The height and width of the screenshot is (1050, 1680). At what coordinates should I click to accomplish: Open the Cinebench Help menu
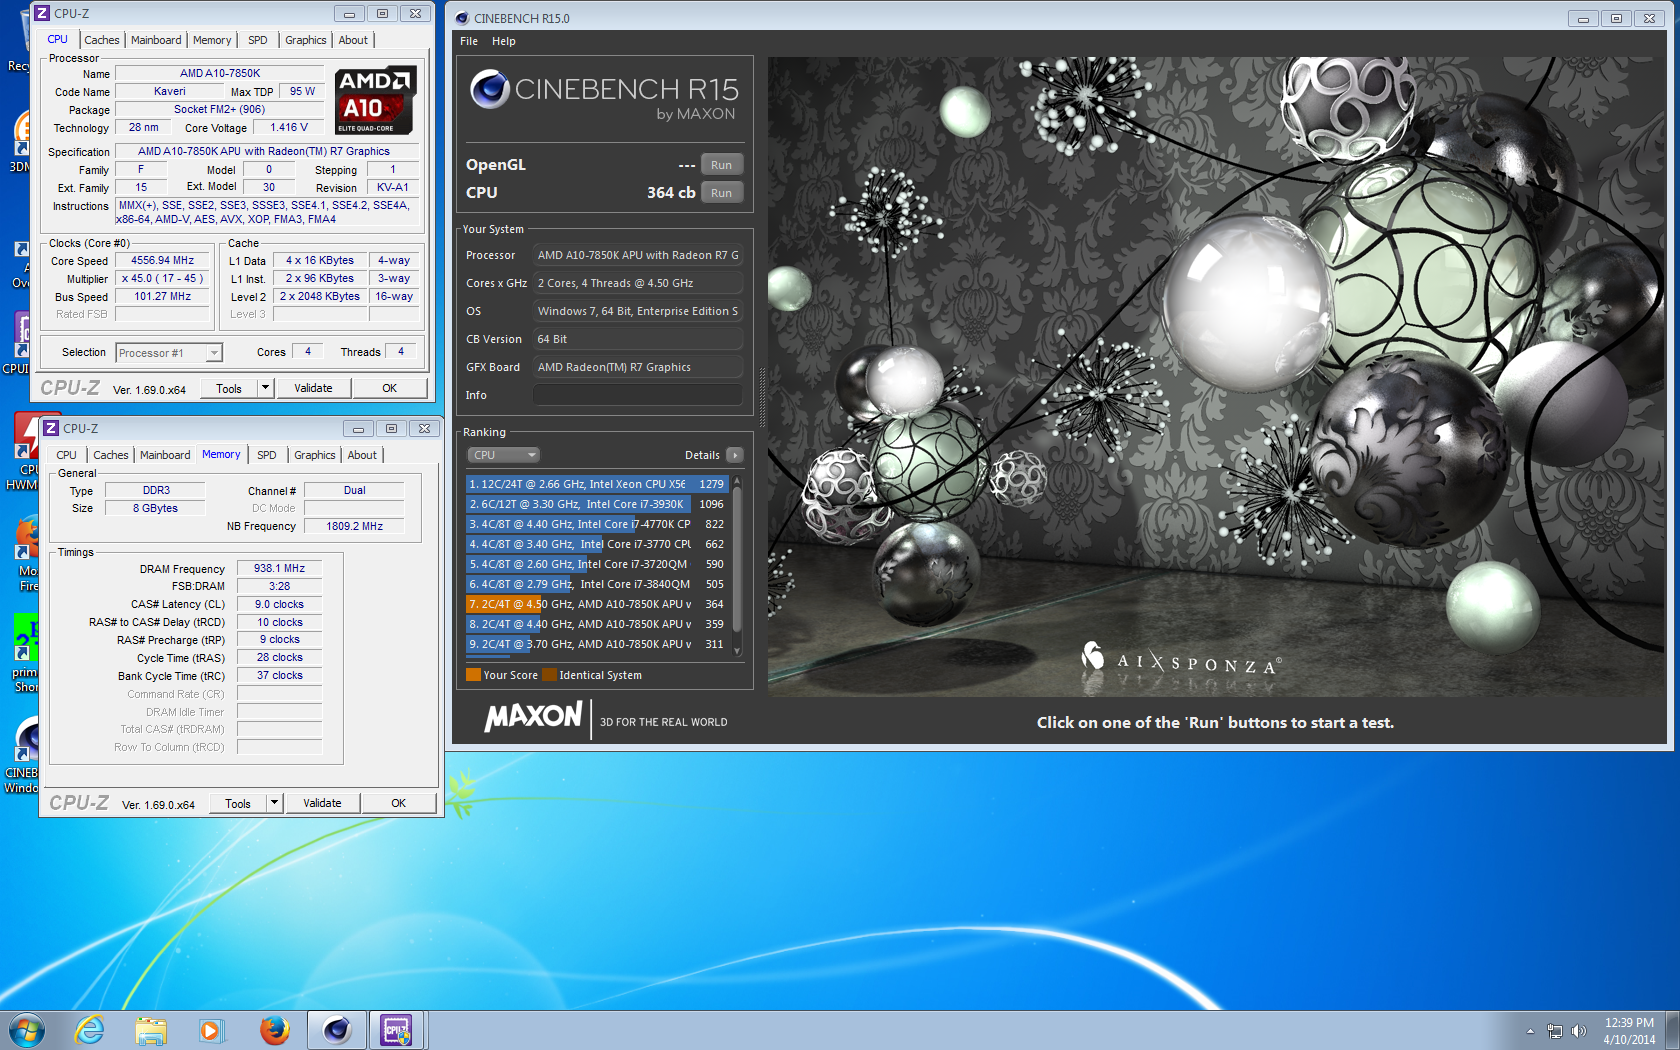(x=504, y=41)
